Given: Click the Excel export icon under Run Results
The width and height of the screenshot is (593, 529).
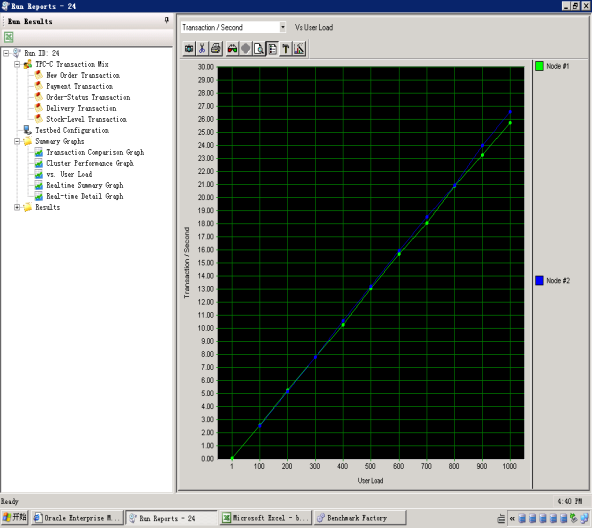Looking at the screenshot, I should (x=8, y=37).
